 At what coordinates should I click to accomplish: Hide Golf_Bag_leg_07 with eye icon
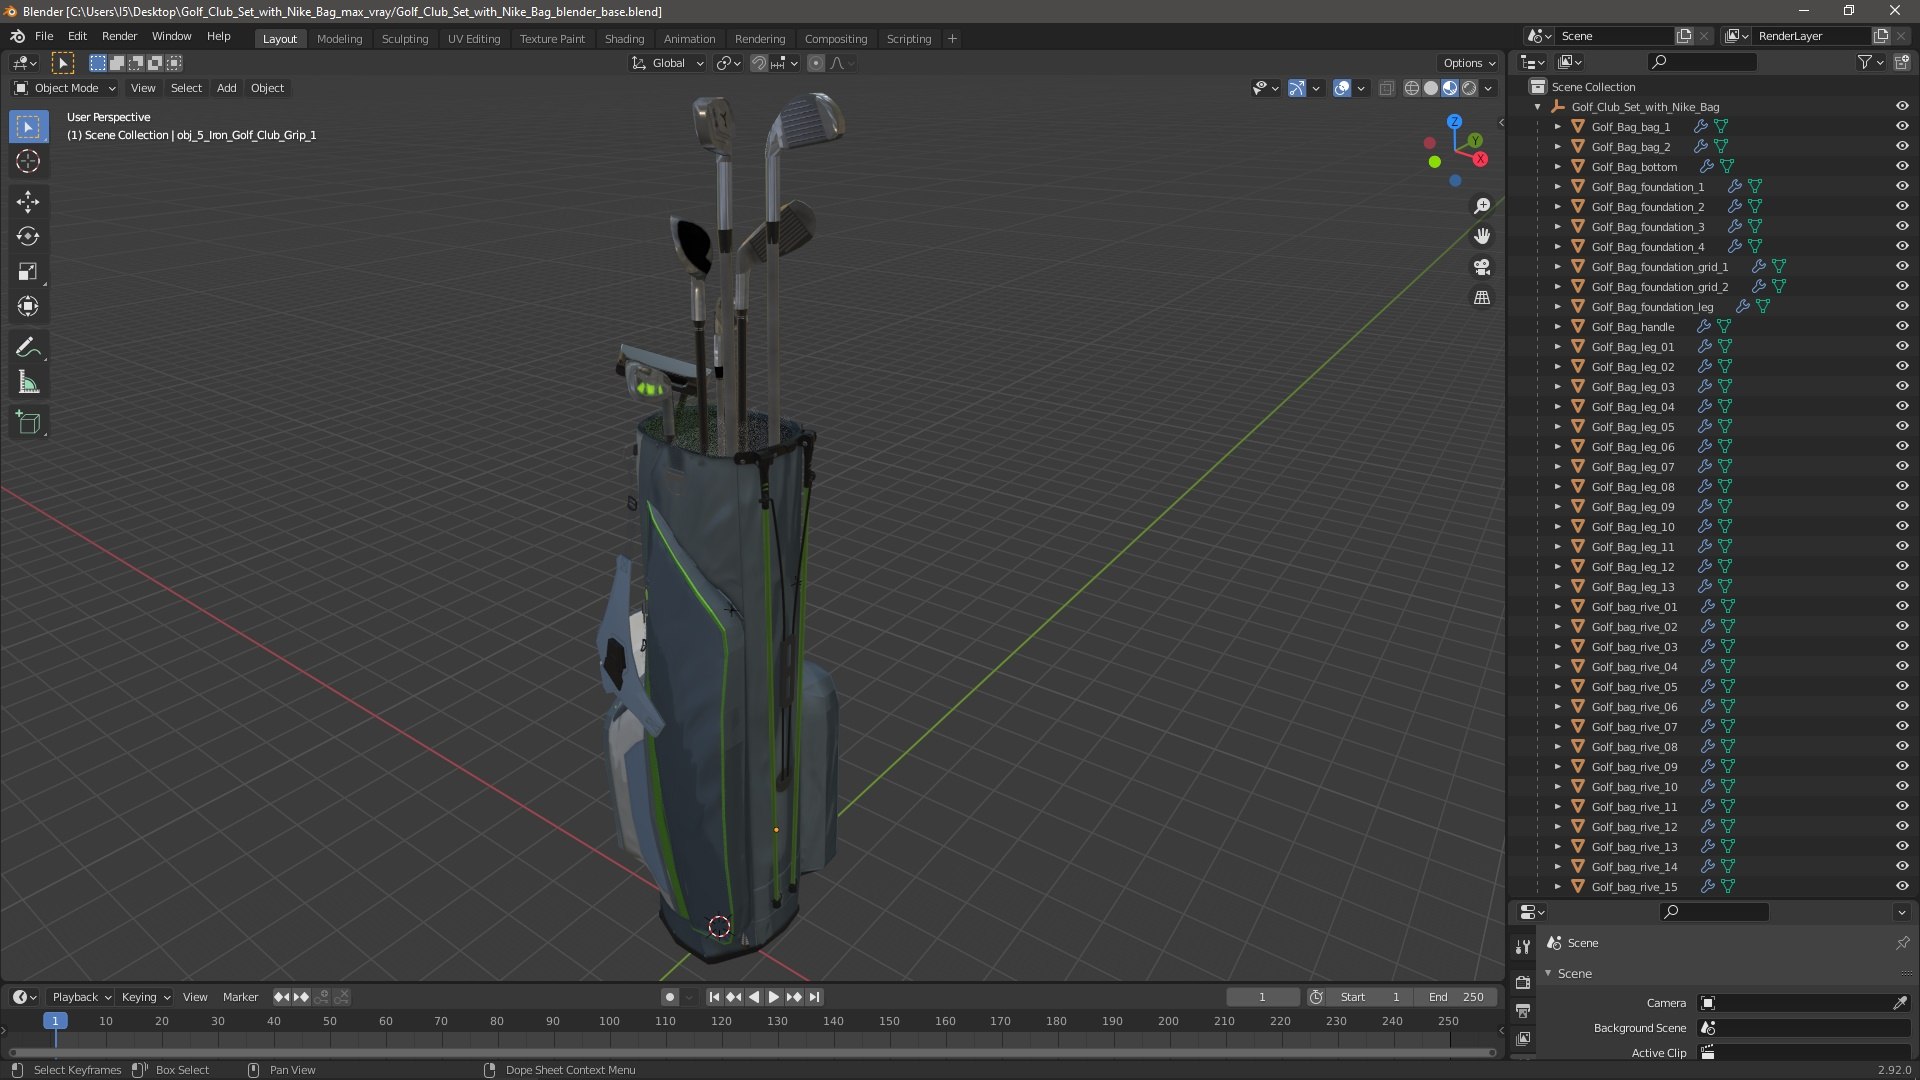click(1902, 467)
